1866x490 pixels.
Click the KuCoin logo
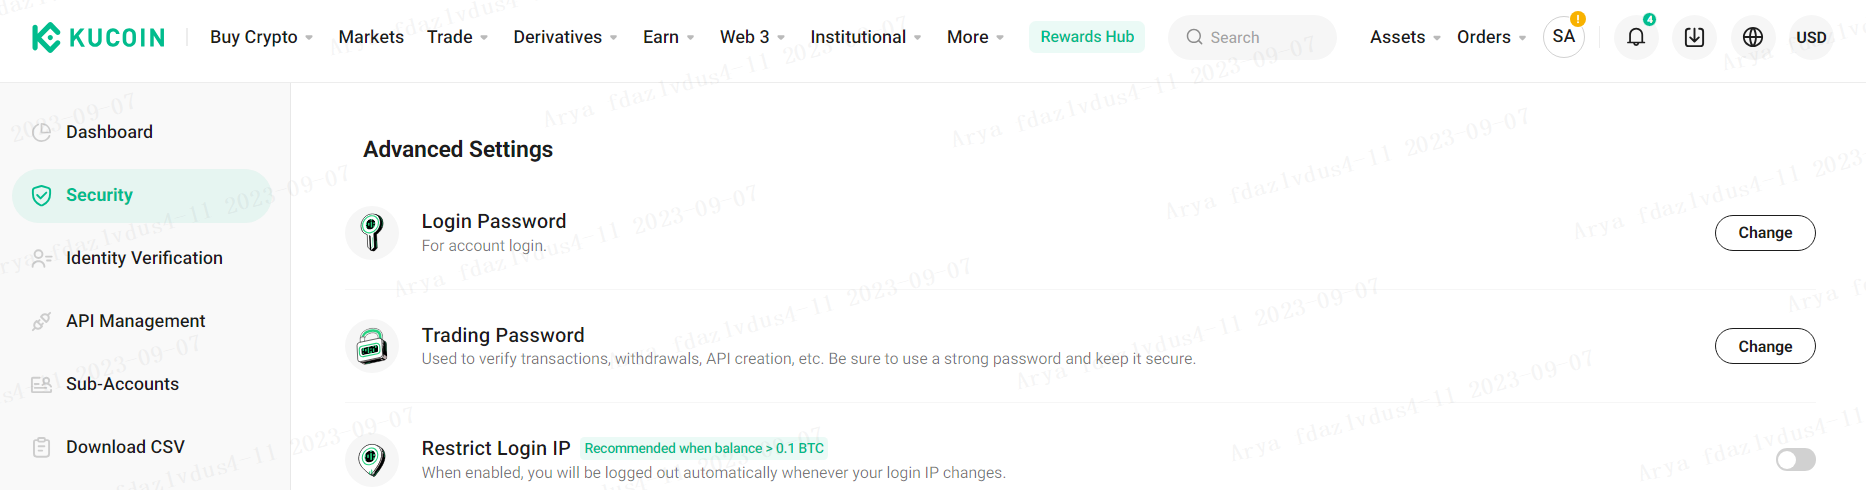[98, 37]
